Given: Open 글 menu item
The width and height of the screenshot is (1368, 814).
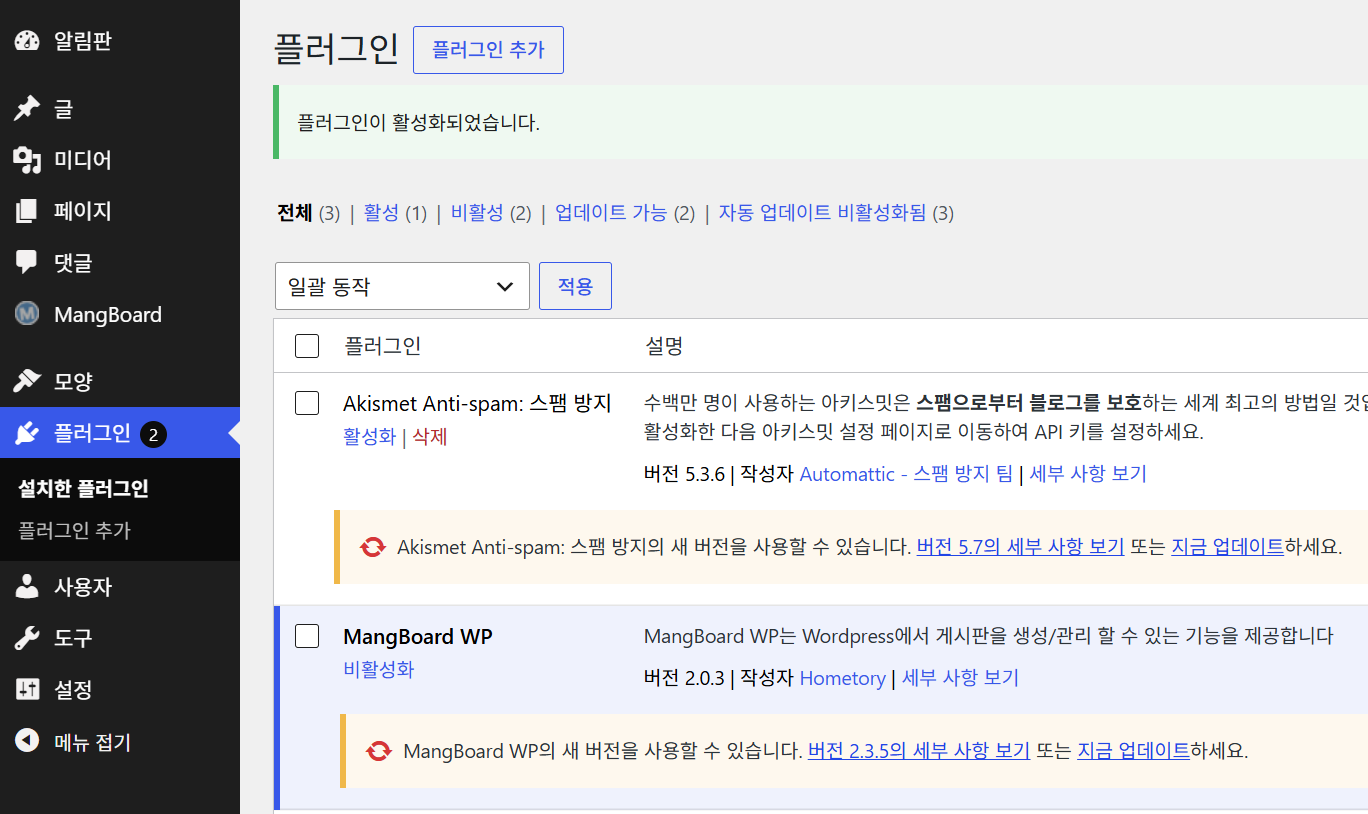Looking at the screenshot, I should (120, 108).
